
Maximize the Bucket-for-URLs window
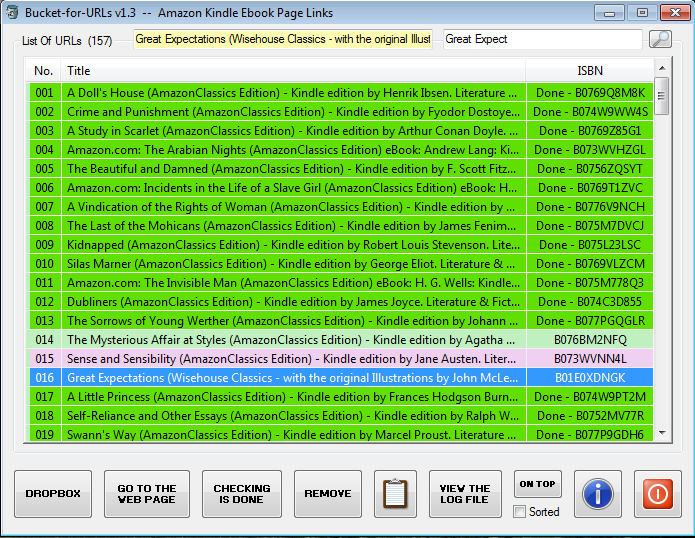coord(642,13)
